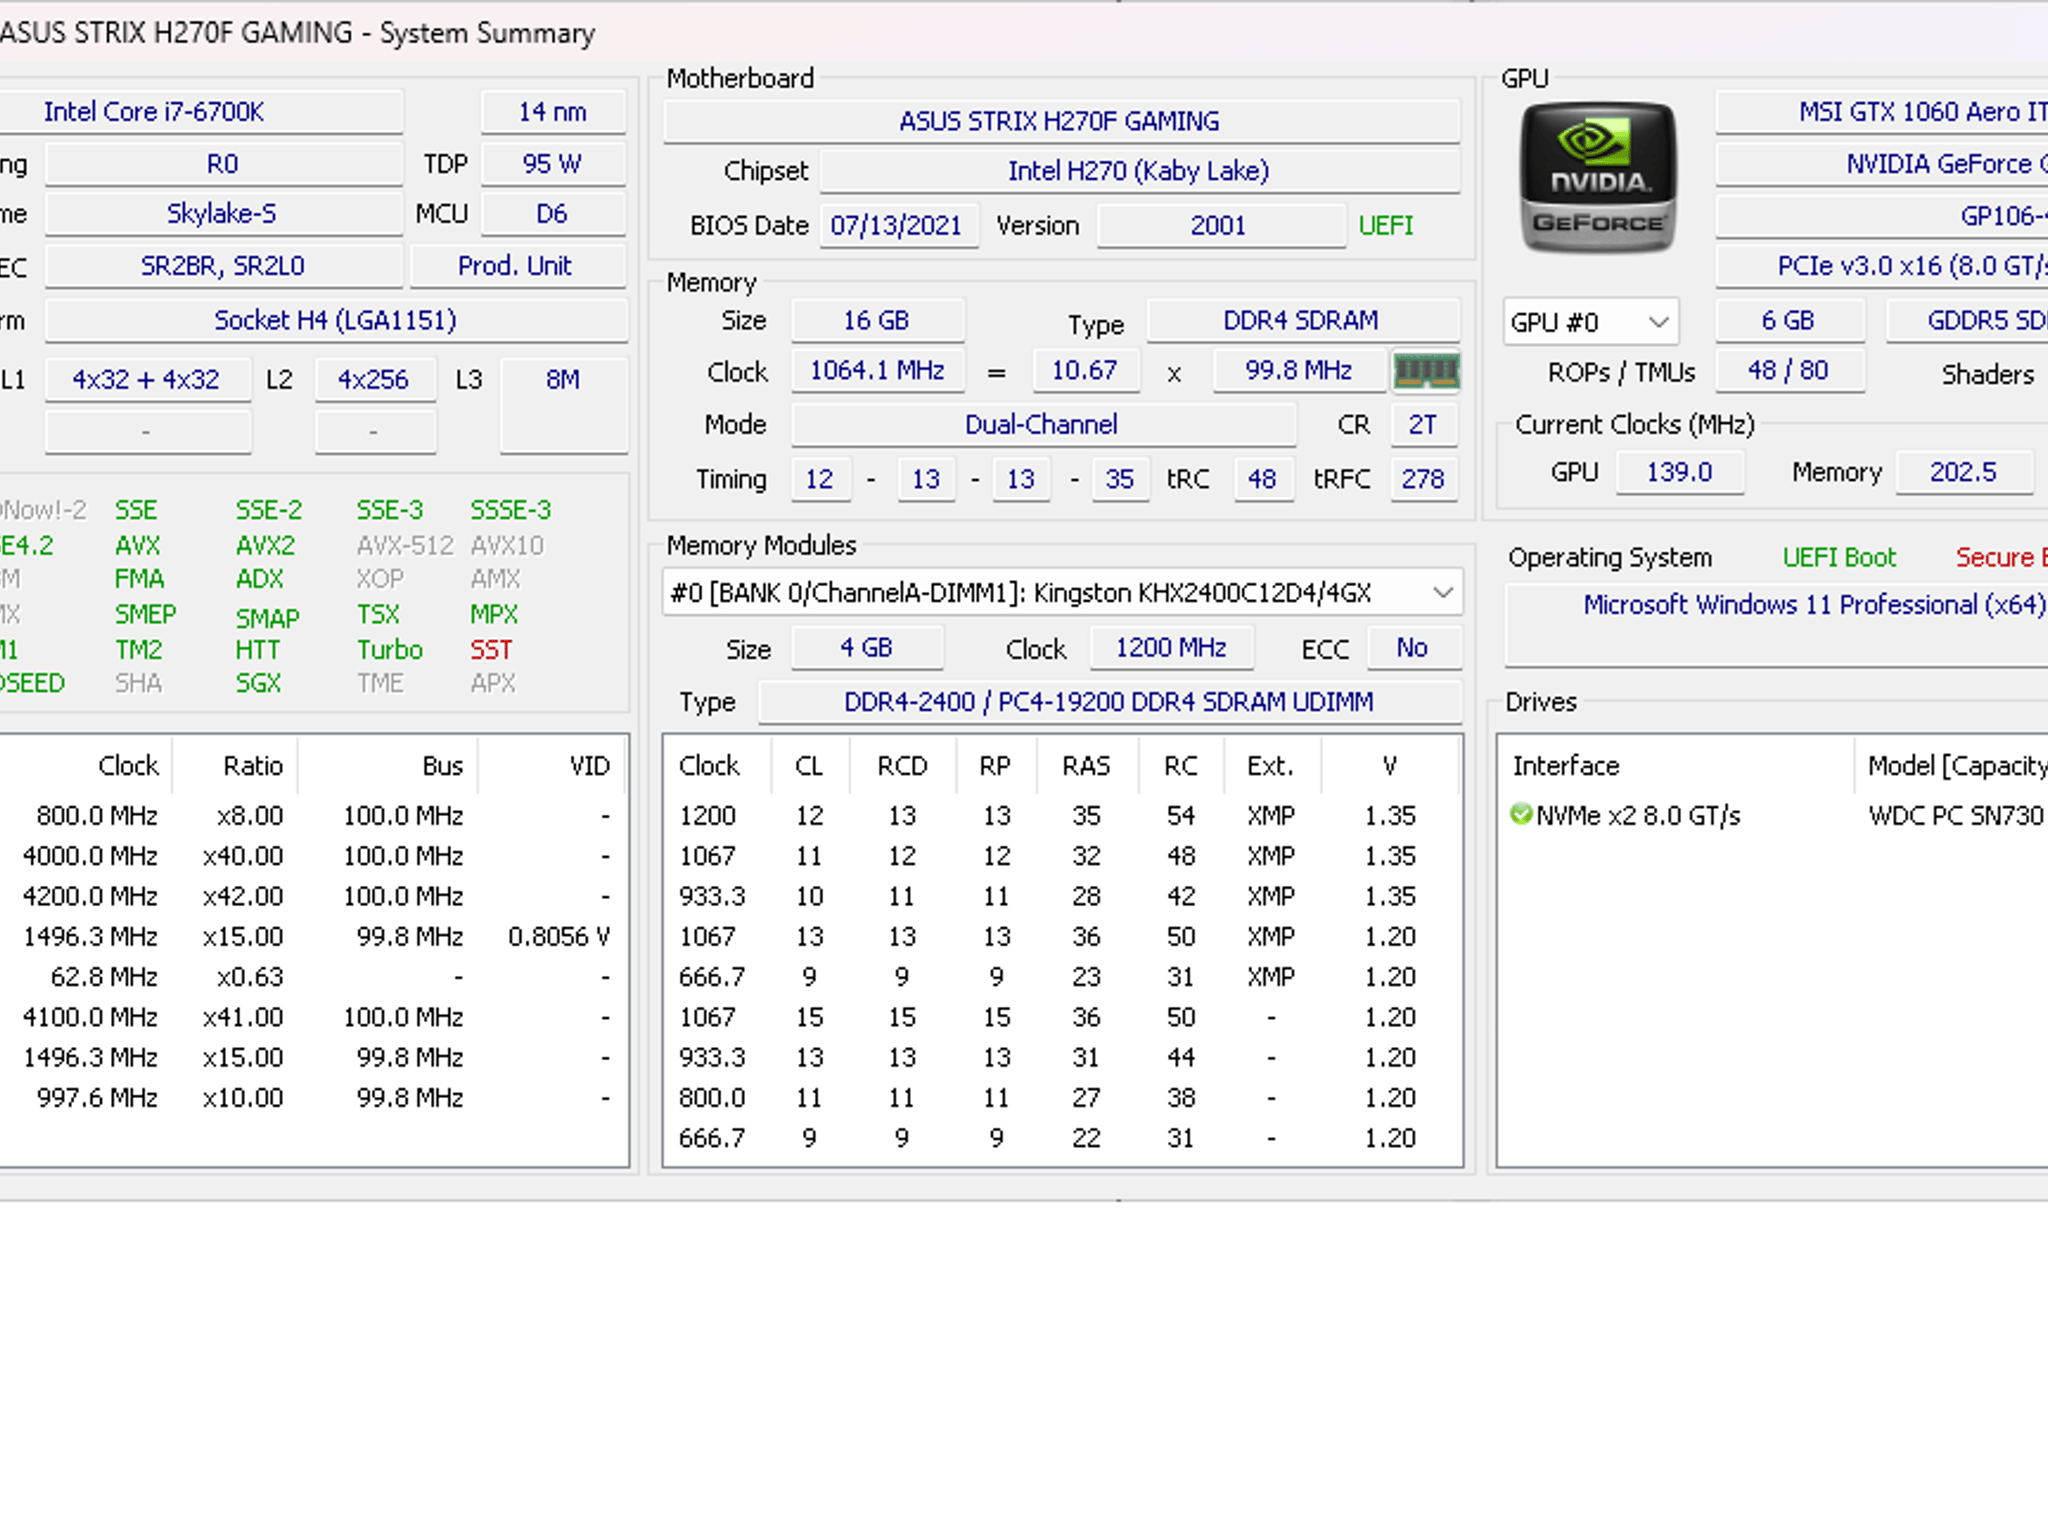
Task: Click the UEFI Boot label
Action: [x=1839, y=557]
